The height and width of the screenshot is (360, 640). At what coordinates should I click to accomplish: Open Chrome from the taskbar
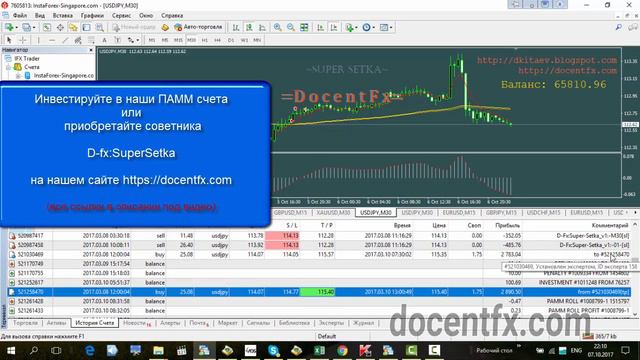[x=342, y=350]
